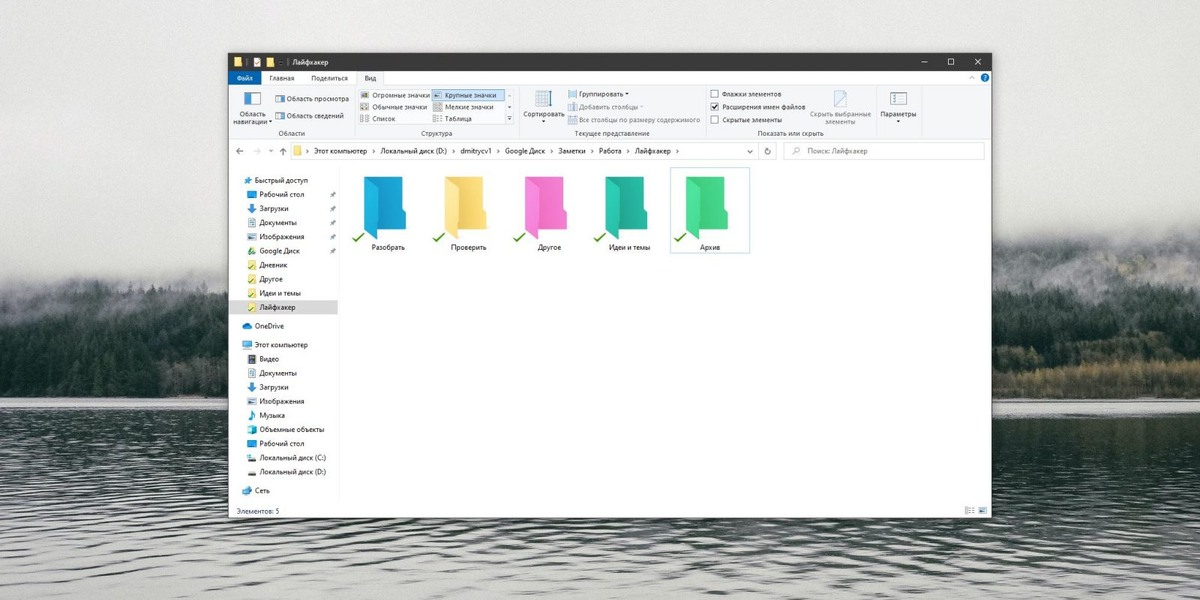Open the ribbon help icon
The width and height of the screenshot is (1200, 600).
(984, 77)
